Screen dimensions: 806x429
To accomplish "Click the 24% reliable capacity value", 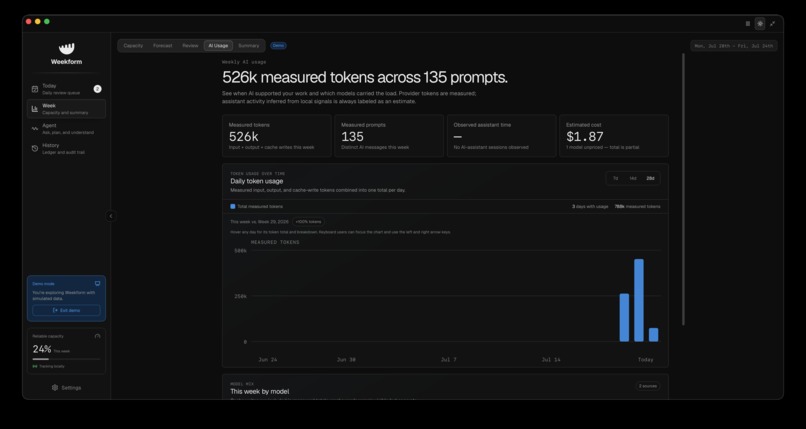I will pos(42,349).
